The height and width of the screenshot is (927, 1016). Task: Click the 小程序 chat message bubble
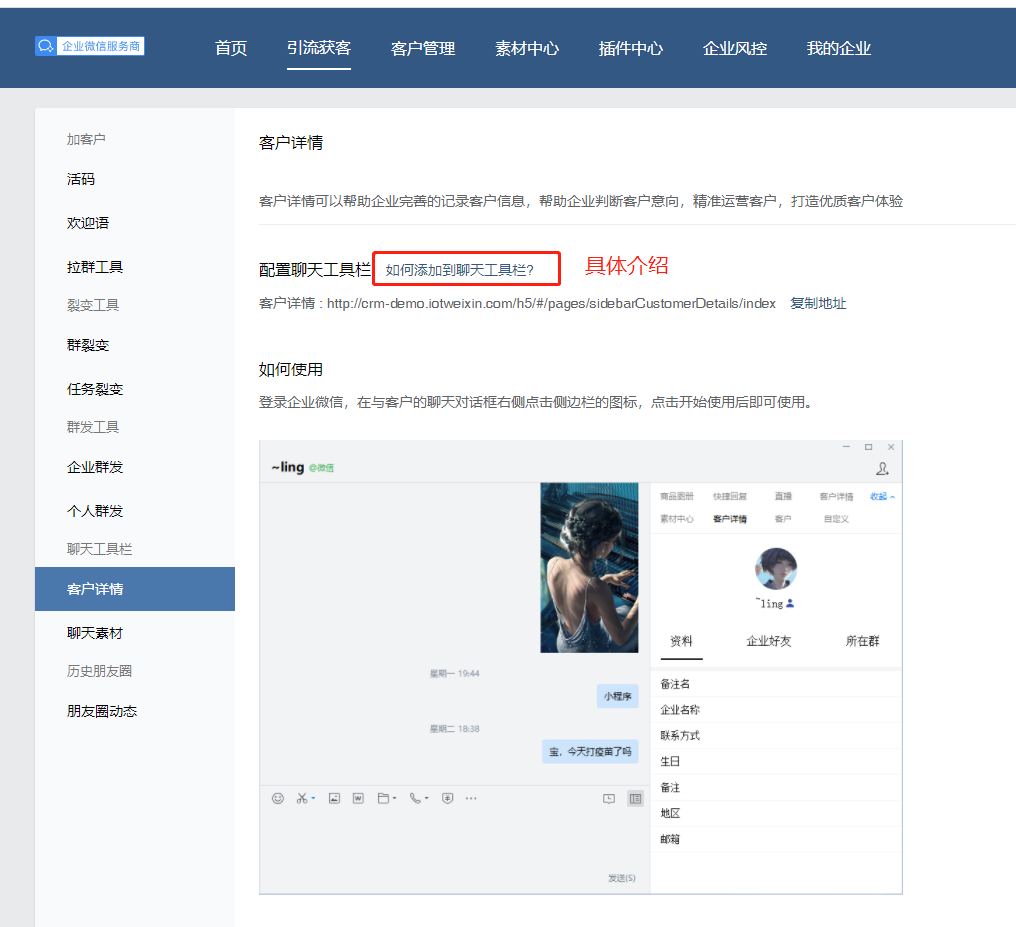(x=618, y=696)
